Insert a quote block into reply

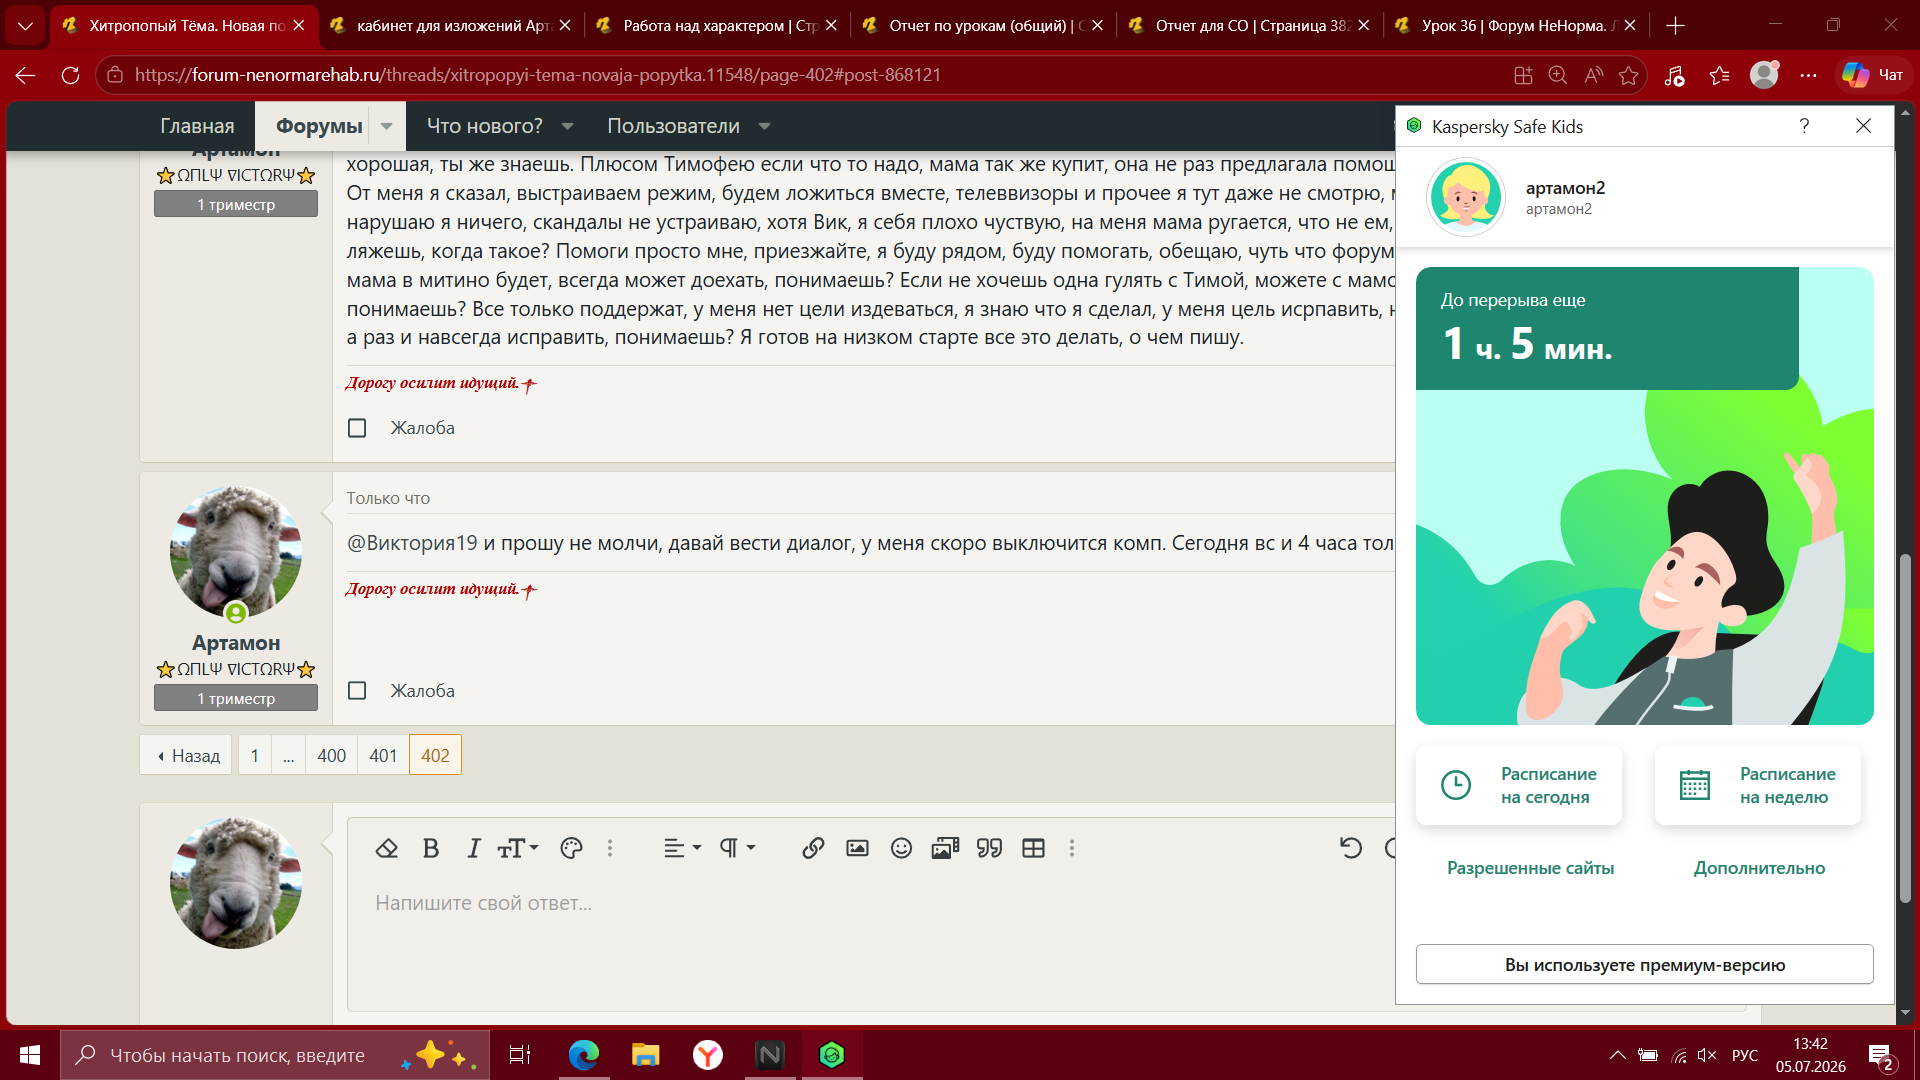(989, 848)
